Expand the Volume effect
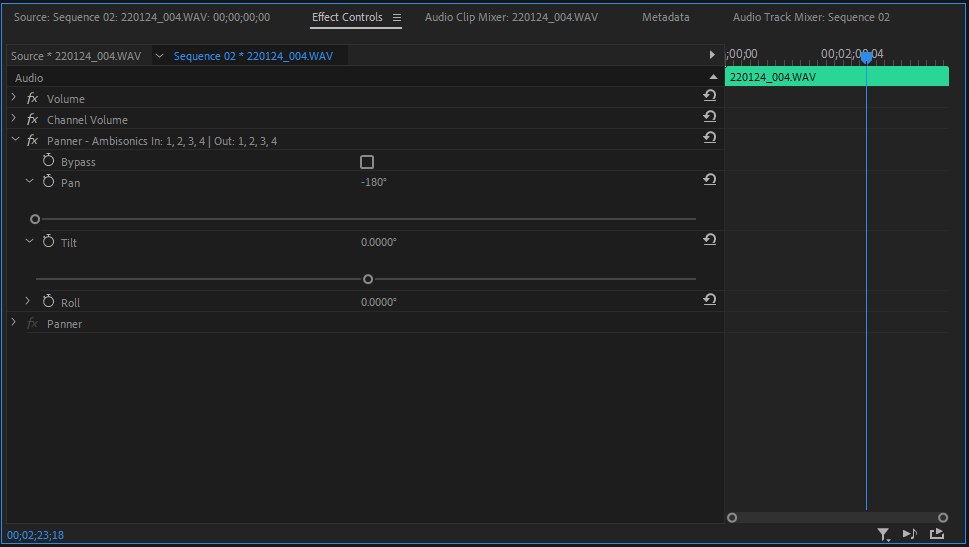This screenshot has width=969, height=547. pyautogui.click(x=14, y=98)
